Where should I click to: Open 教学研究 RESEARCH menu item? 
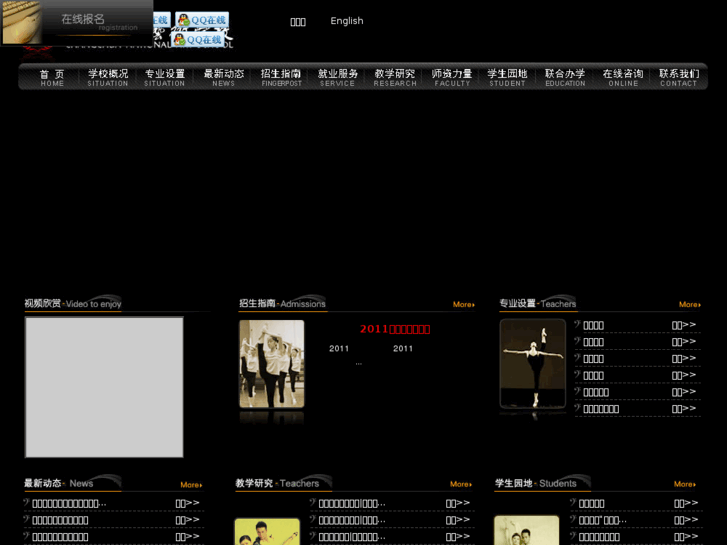[x=395, y=77]
